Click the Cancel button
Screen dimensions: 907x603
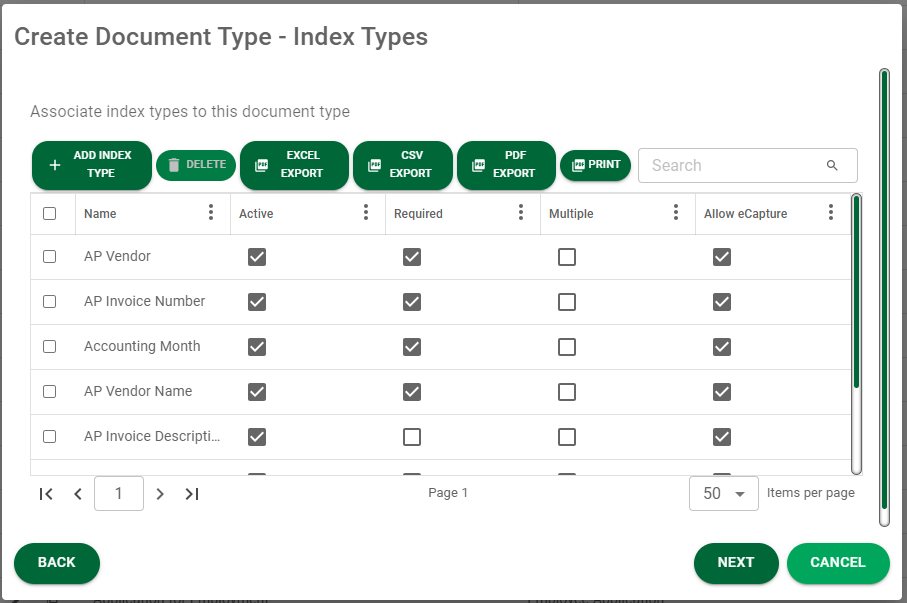tap(838, 563)
